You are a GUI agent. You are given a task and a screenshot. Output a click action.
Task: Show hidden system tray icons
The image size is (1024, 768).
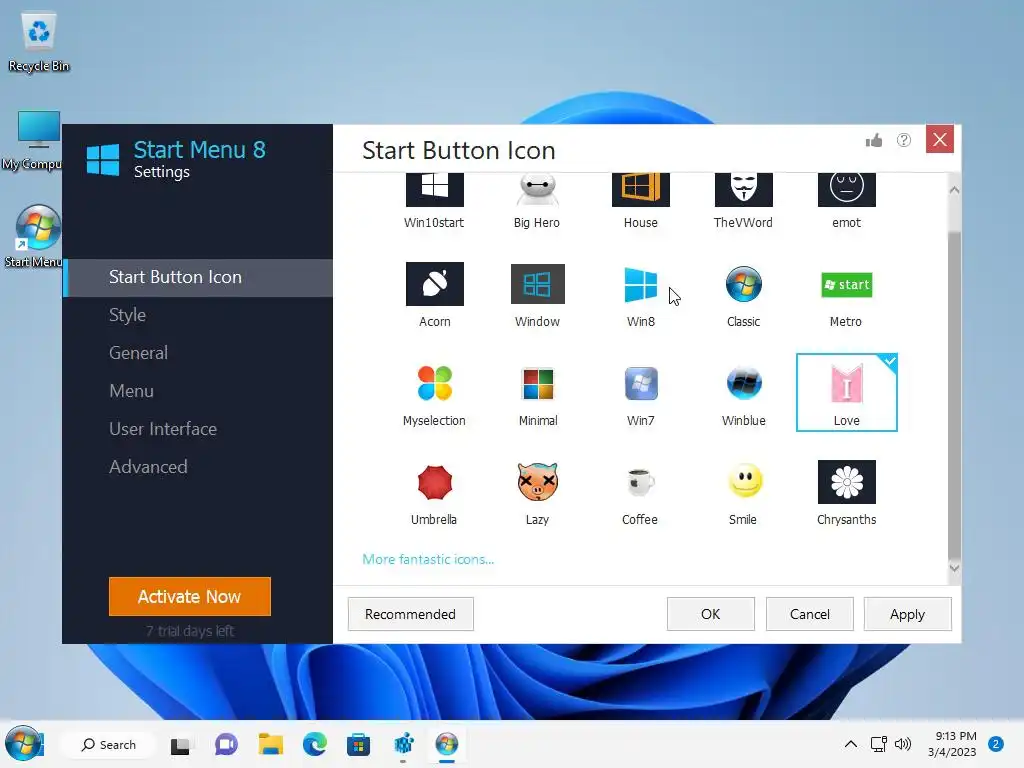(851, 744)
